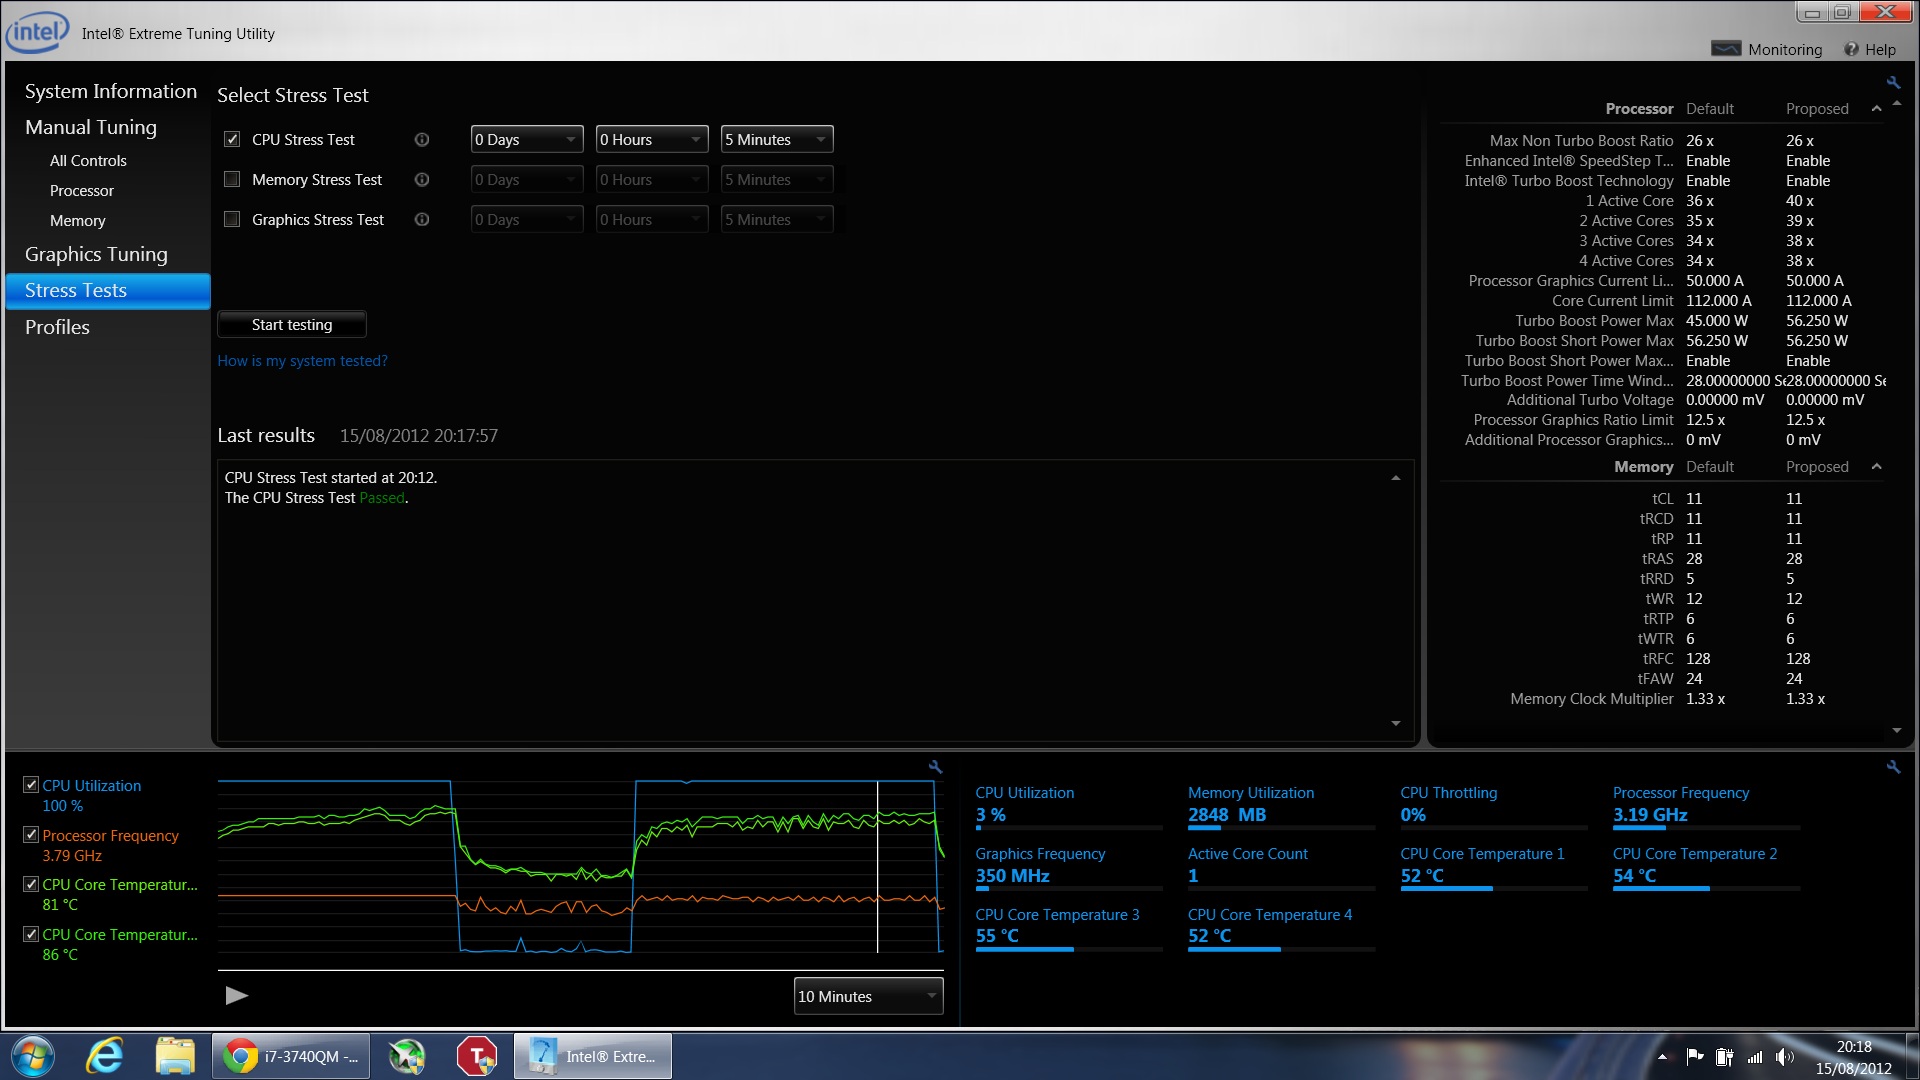The image size is (1920, 1080).
Task: Toggle the 81 °C CPU Core Temperature checkbox
Action: point(31,884)
